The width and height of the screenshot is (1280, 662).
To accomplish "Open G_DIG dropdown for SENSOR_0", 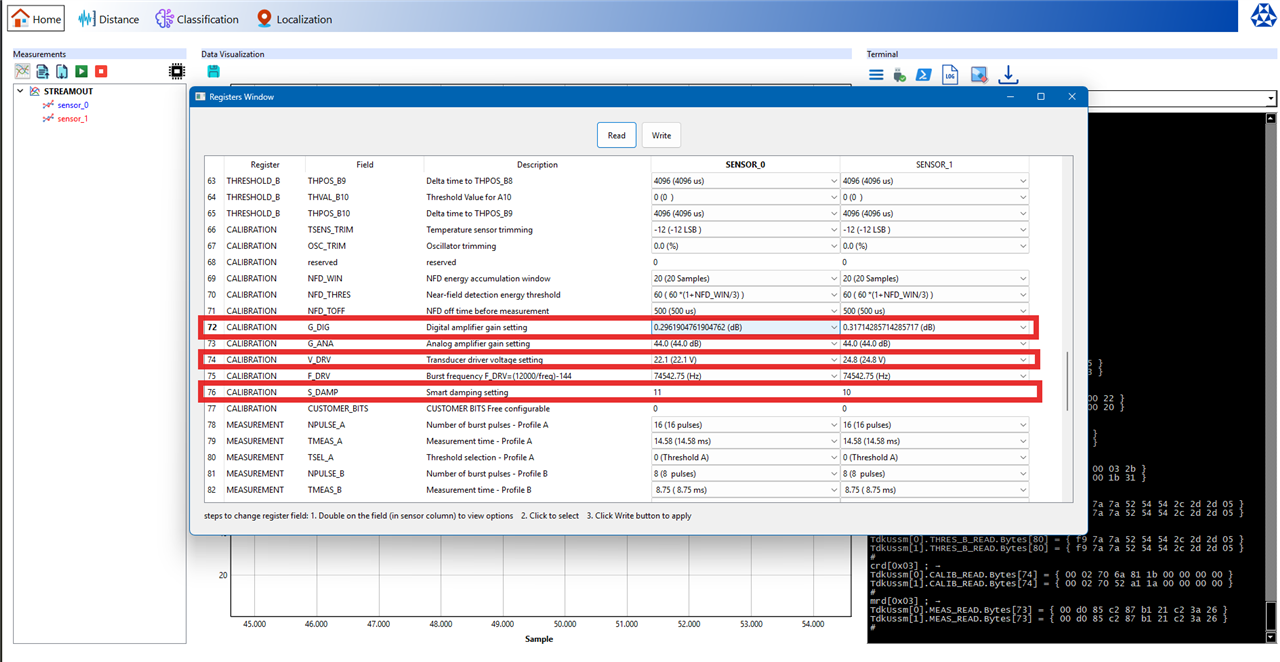I will (834, 327).
